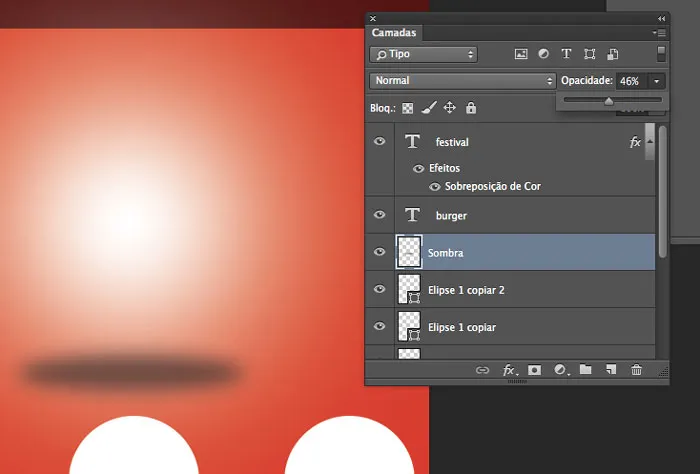The height and width of the screenshot is (474, 700).
Task: Click the link layers chain icon
Action: (482, 370)
